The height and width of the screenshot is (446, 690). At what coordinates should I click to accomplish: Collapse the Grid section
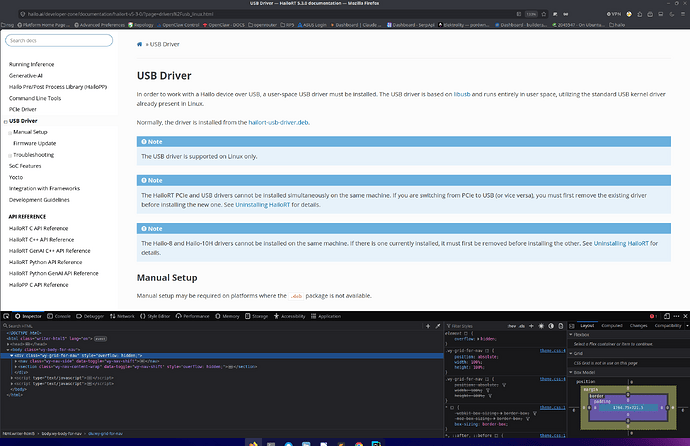coord(571,353)
